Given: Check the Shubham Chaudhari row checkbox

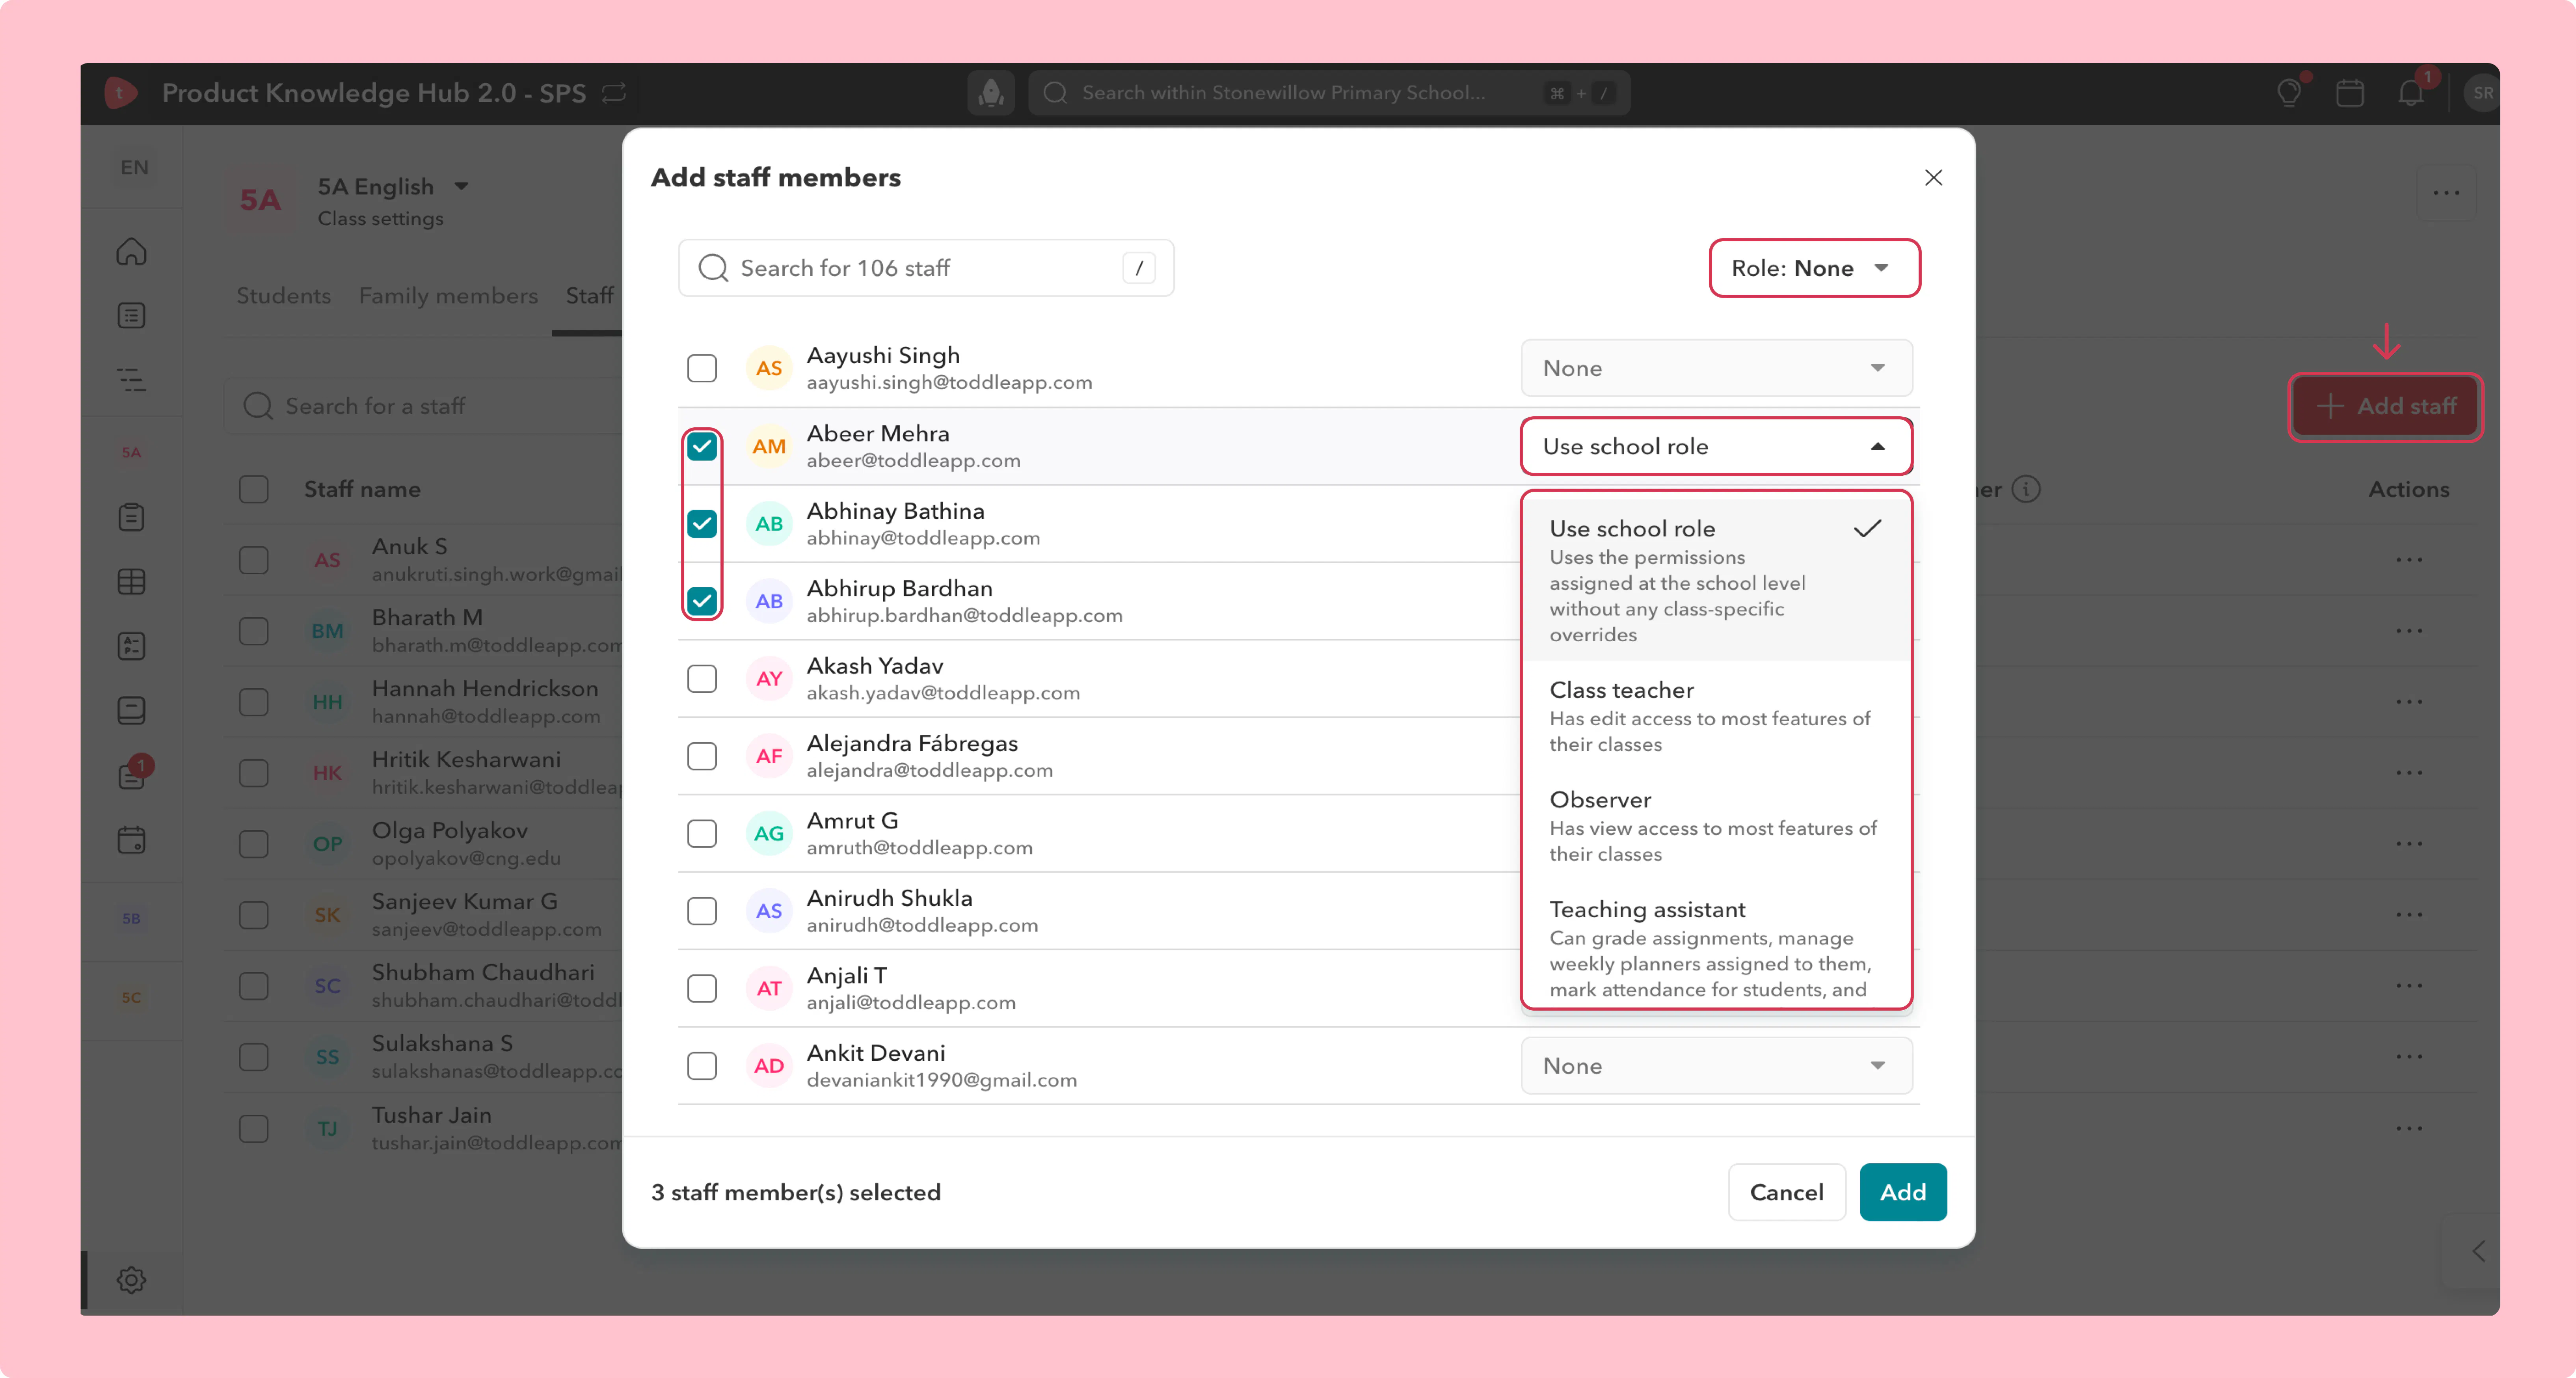Looking at the screenshot, I should (254, 986).
